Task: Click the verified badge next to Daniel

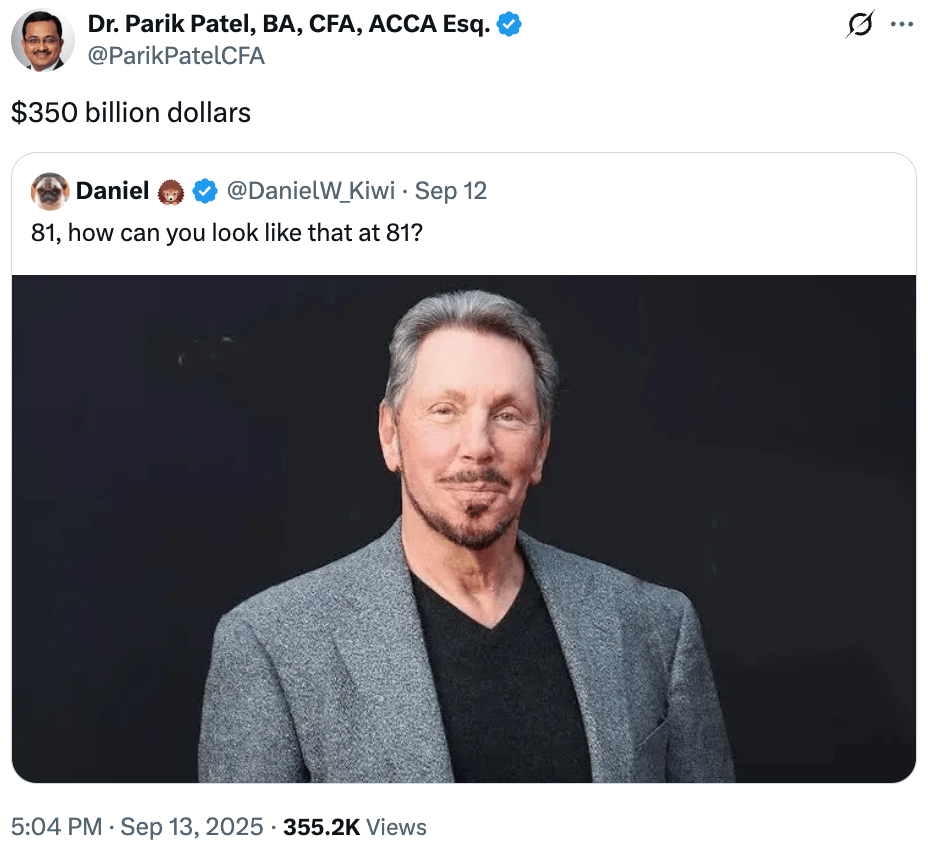Action: (x=205, y=191)
